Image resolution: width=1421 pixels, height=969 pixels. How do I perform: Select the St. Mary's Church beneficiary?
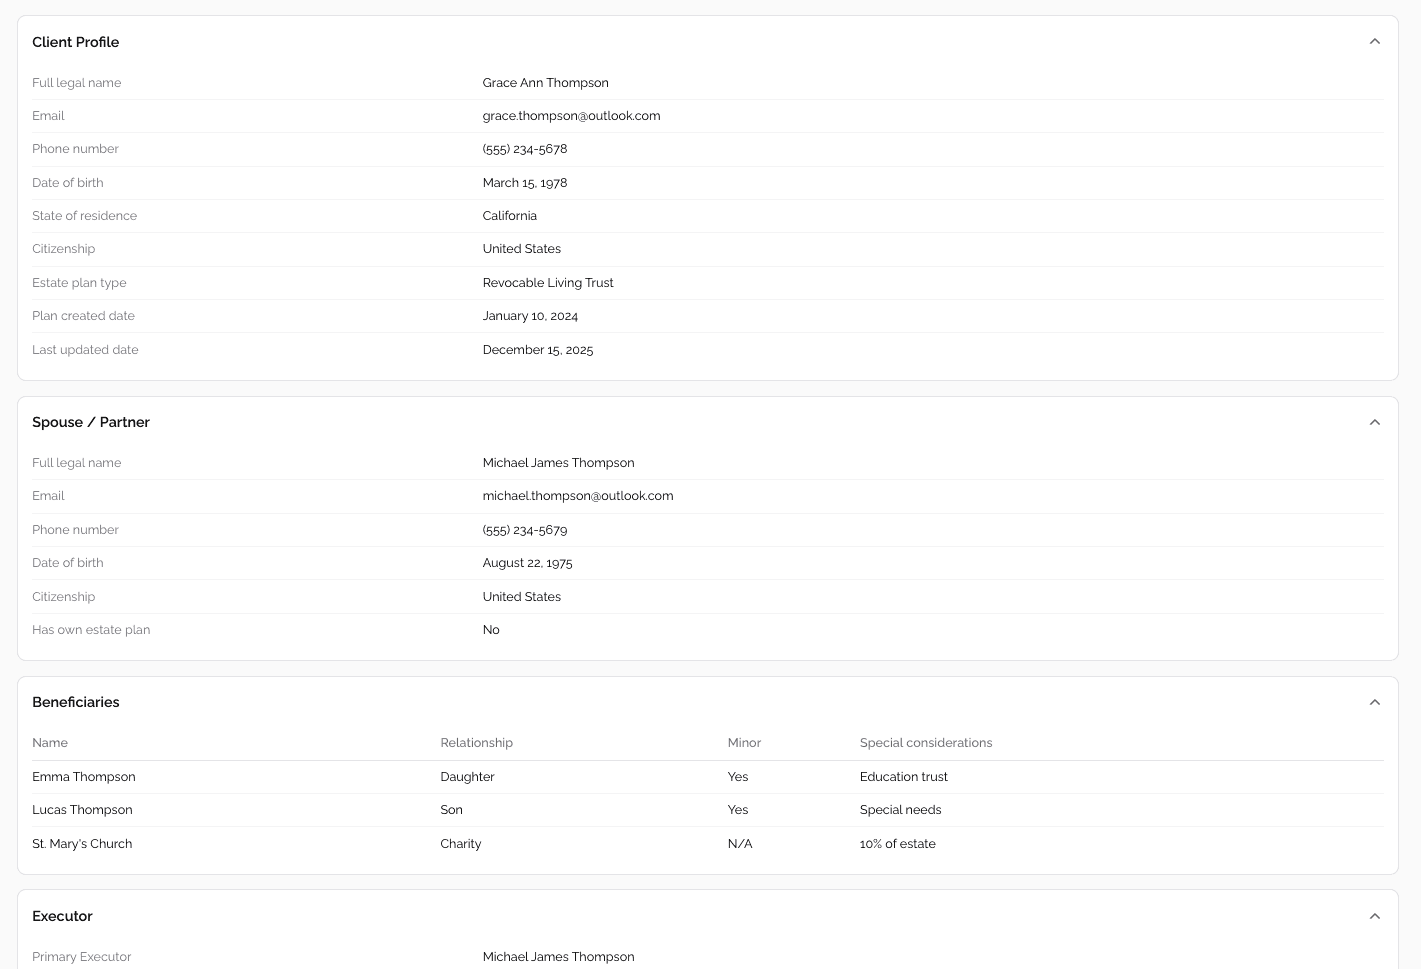click(82, 844)
